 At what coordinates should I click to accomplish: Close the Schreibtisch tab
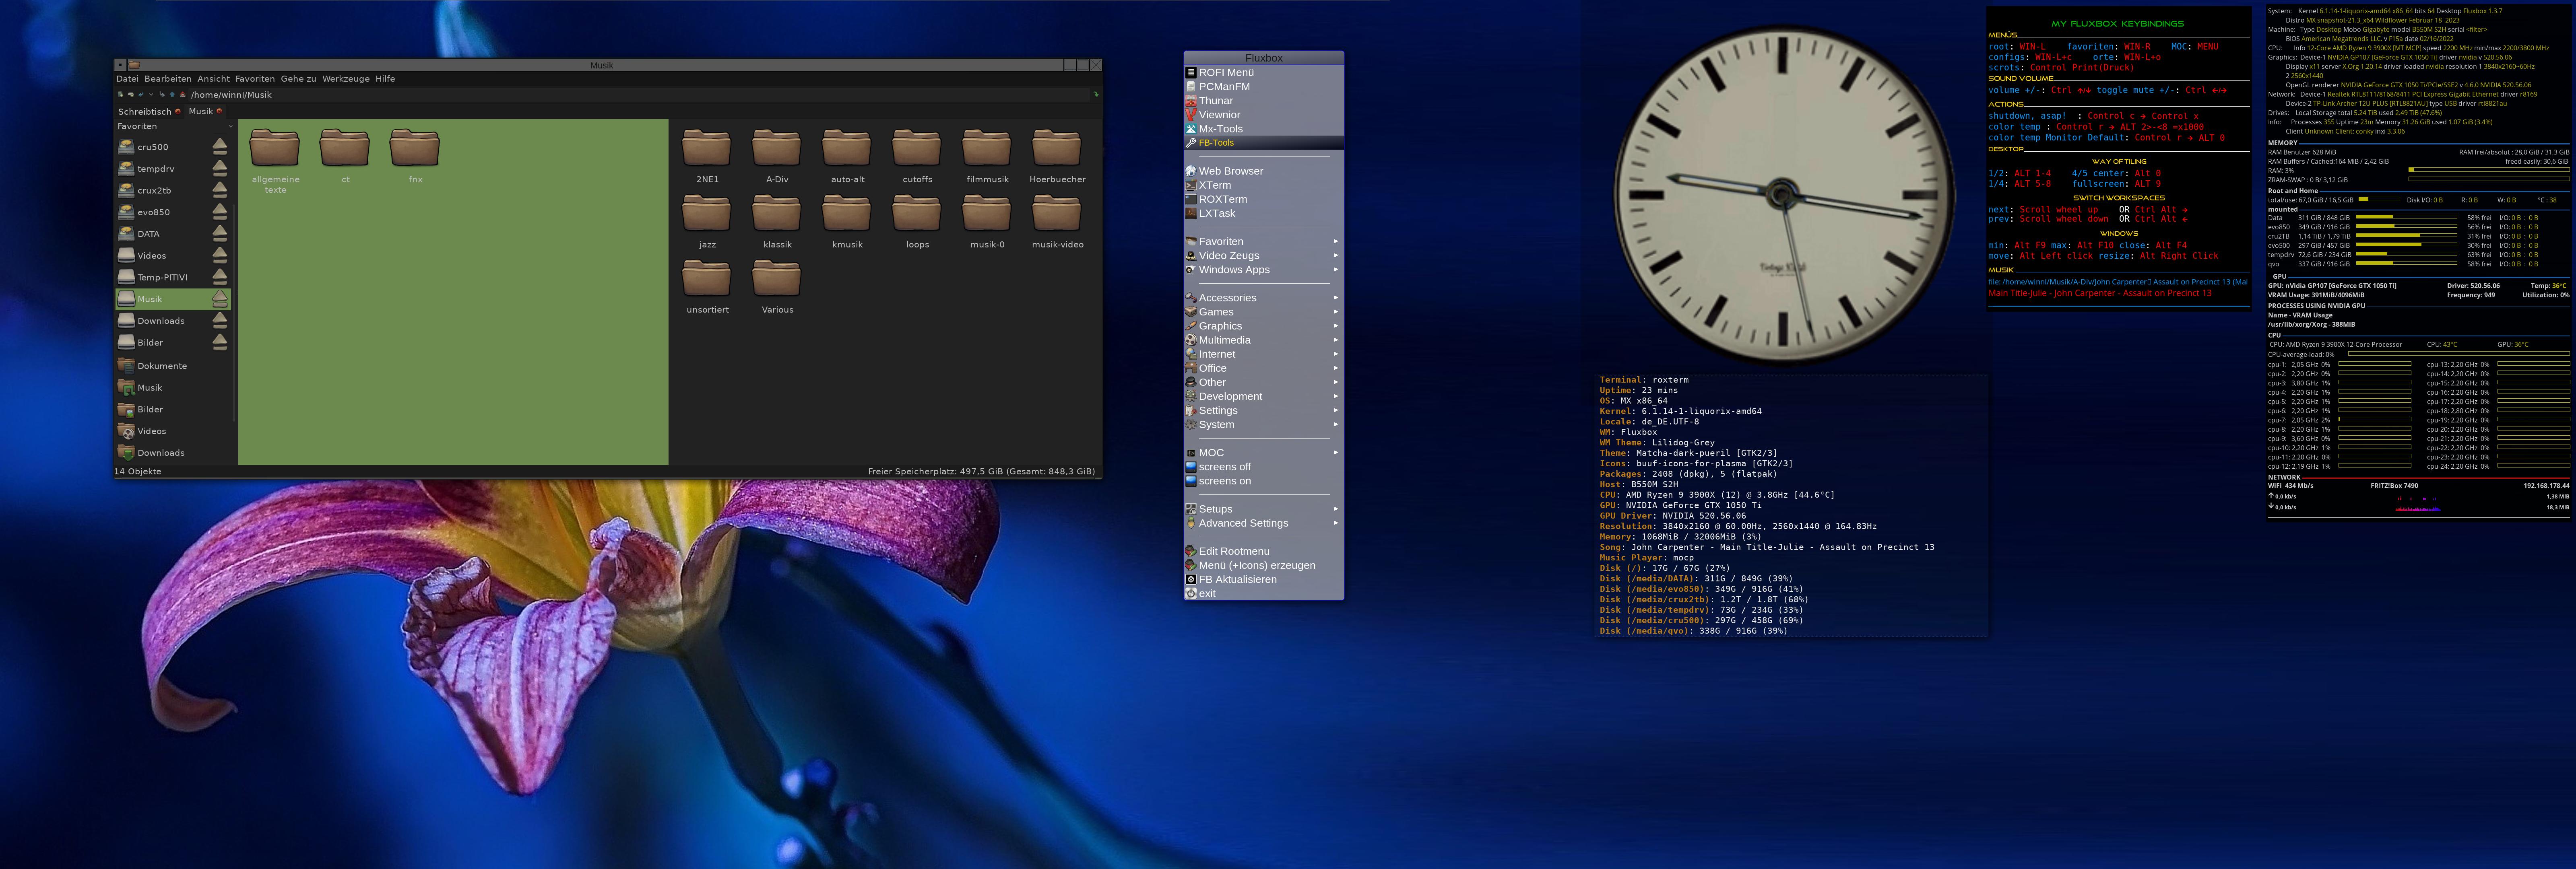point(178,111)
